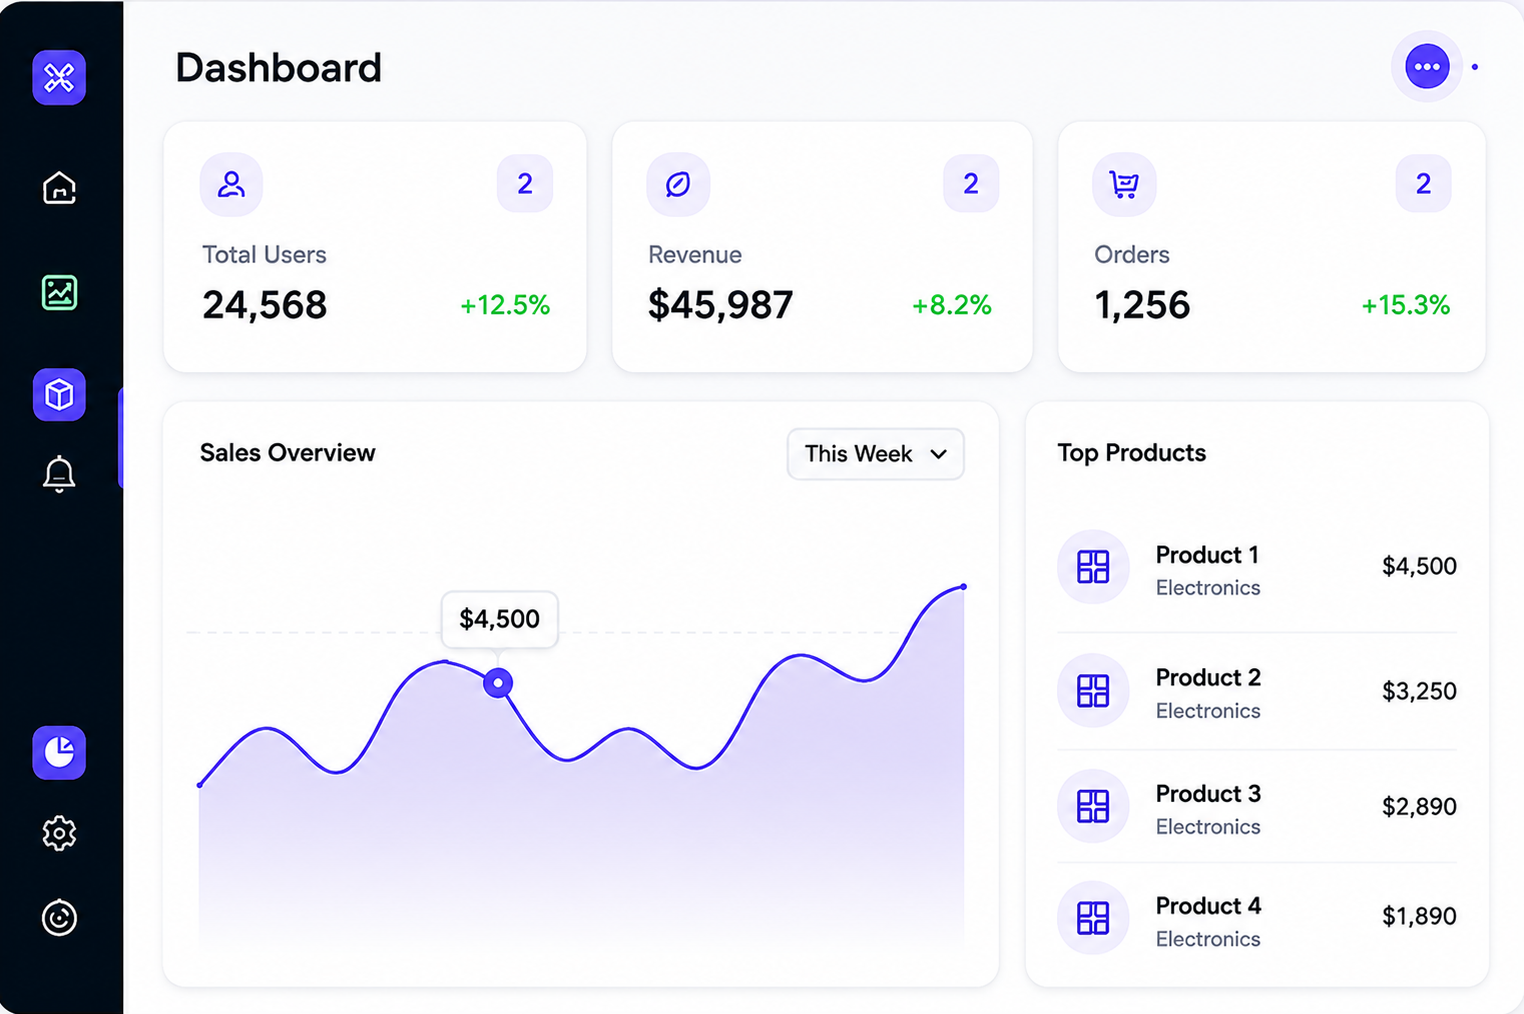Viewport: 1524px width, 1014px height.
Task: Select the Product 3 name
Action: coord(1208,794)
